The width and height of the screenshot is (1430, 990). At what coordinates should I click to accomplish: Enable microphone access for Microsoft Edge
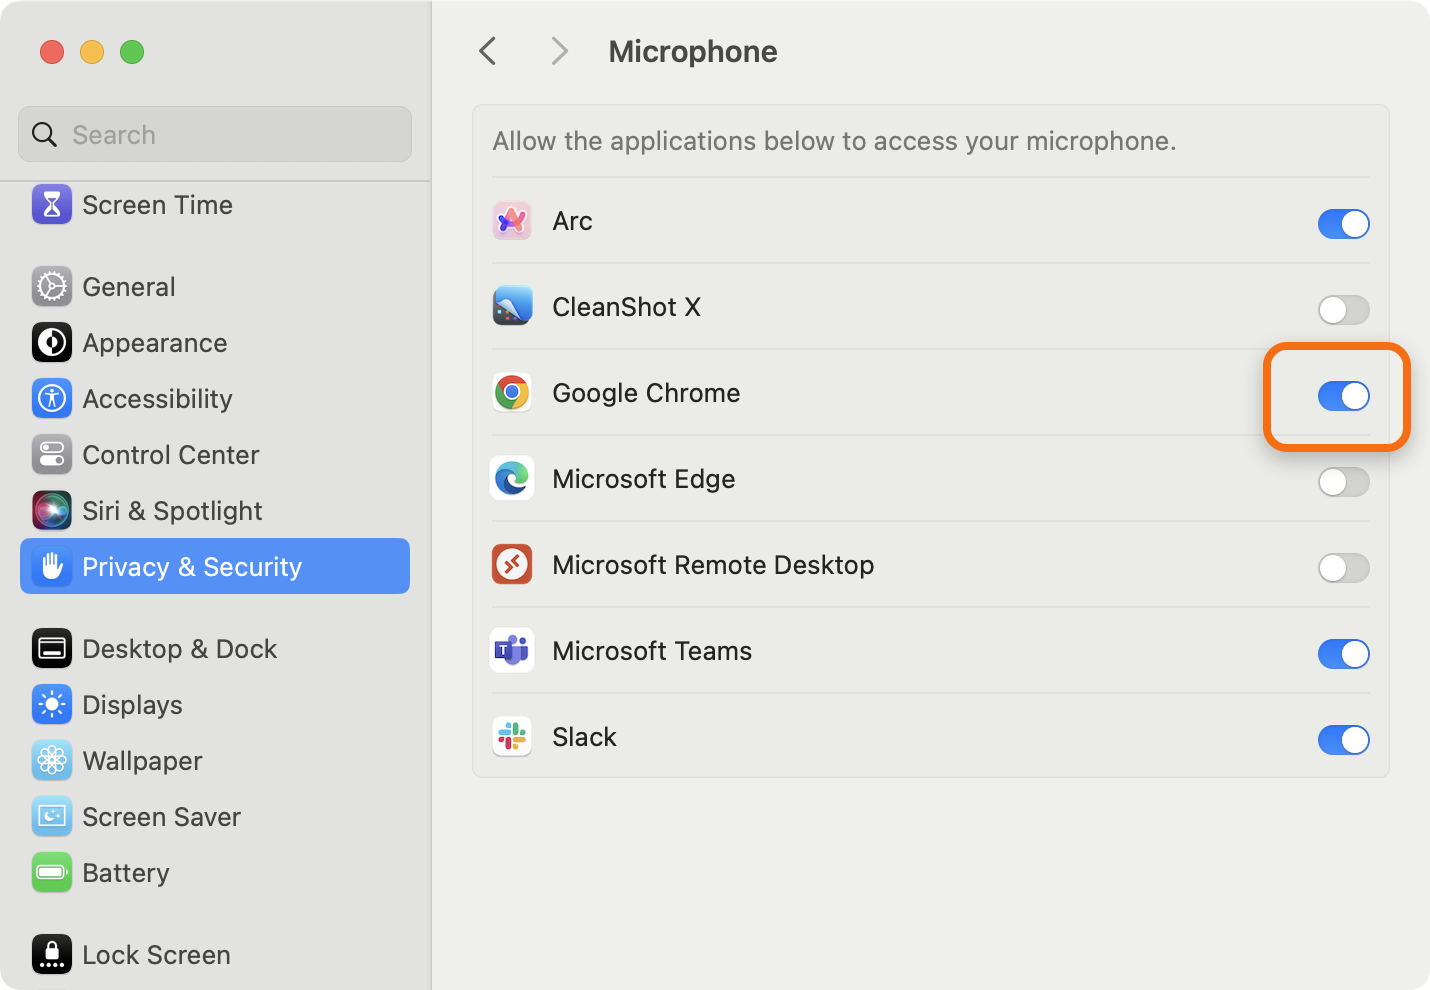tap(1343, 482)
